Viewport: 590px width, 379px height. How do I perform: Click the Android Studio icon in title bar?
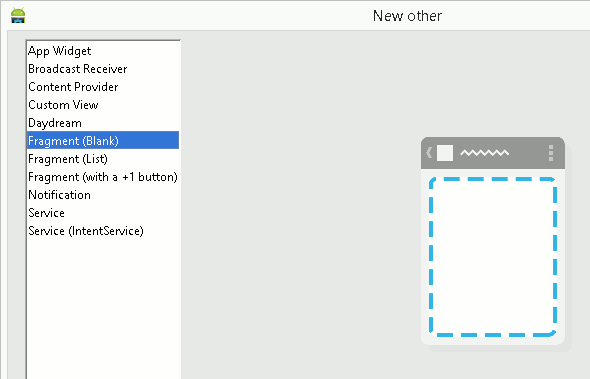coord(18,15)
